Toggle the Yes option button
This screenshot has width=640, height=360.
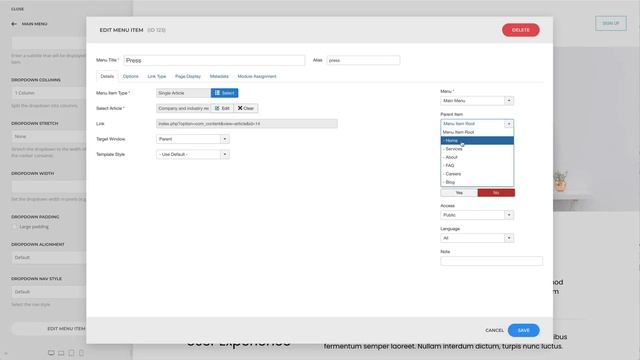point(459,193)
